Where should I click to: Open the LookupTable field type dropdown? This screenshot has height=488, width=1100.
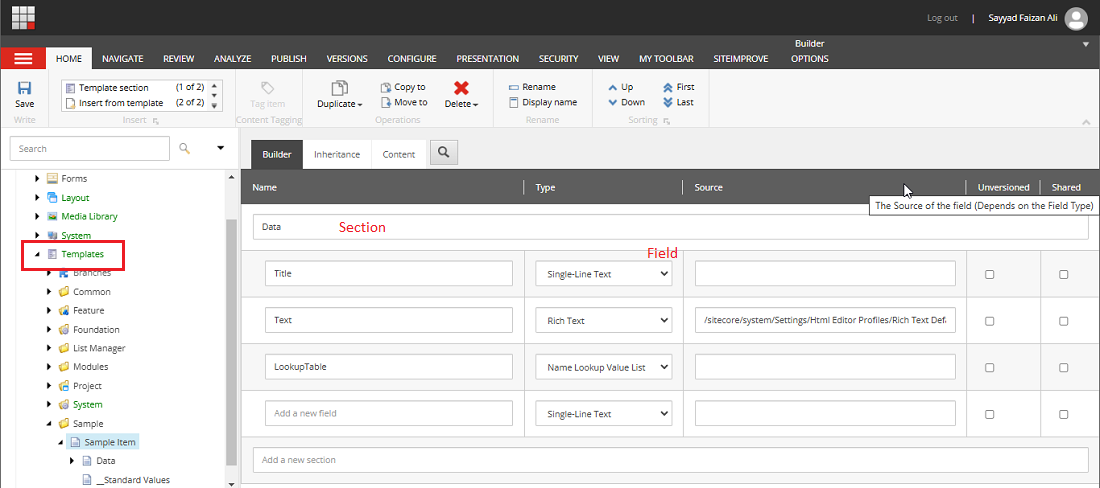tap(603, 367)
